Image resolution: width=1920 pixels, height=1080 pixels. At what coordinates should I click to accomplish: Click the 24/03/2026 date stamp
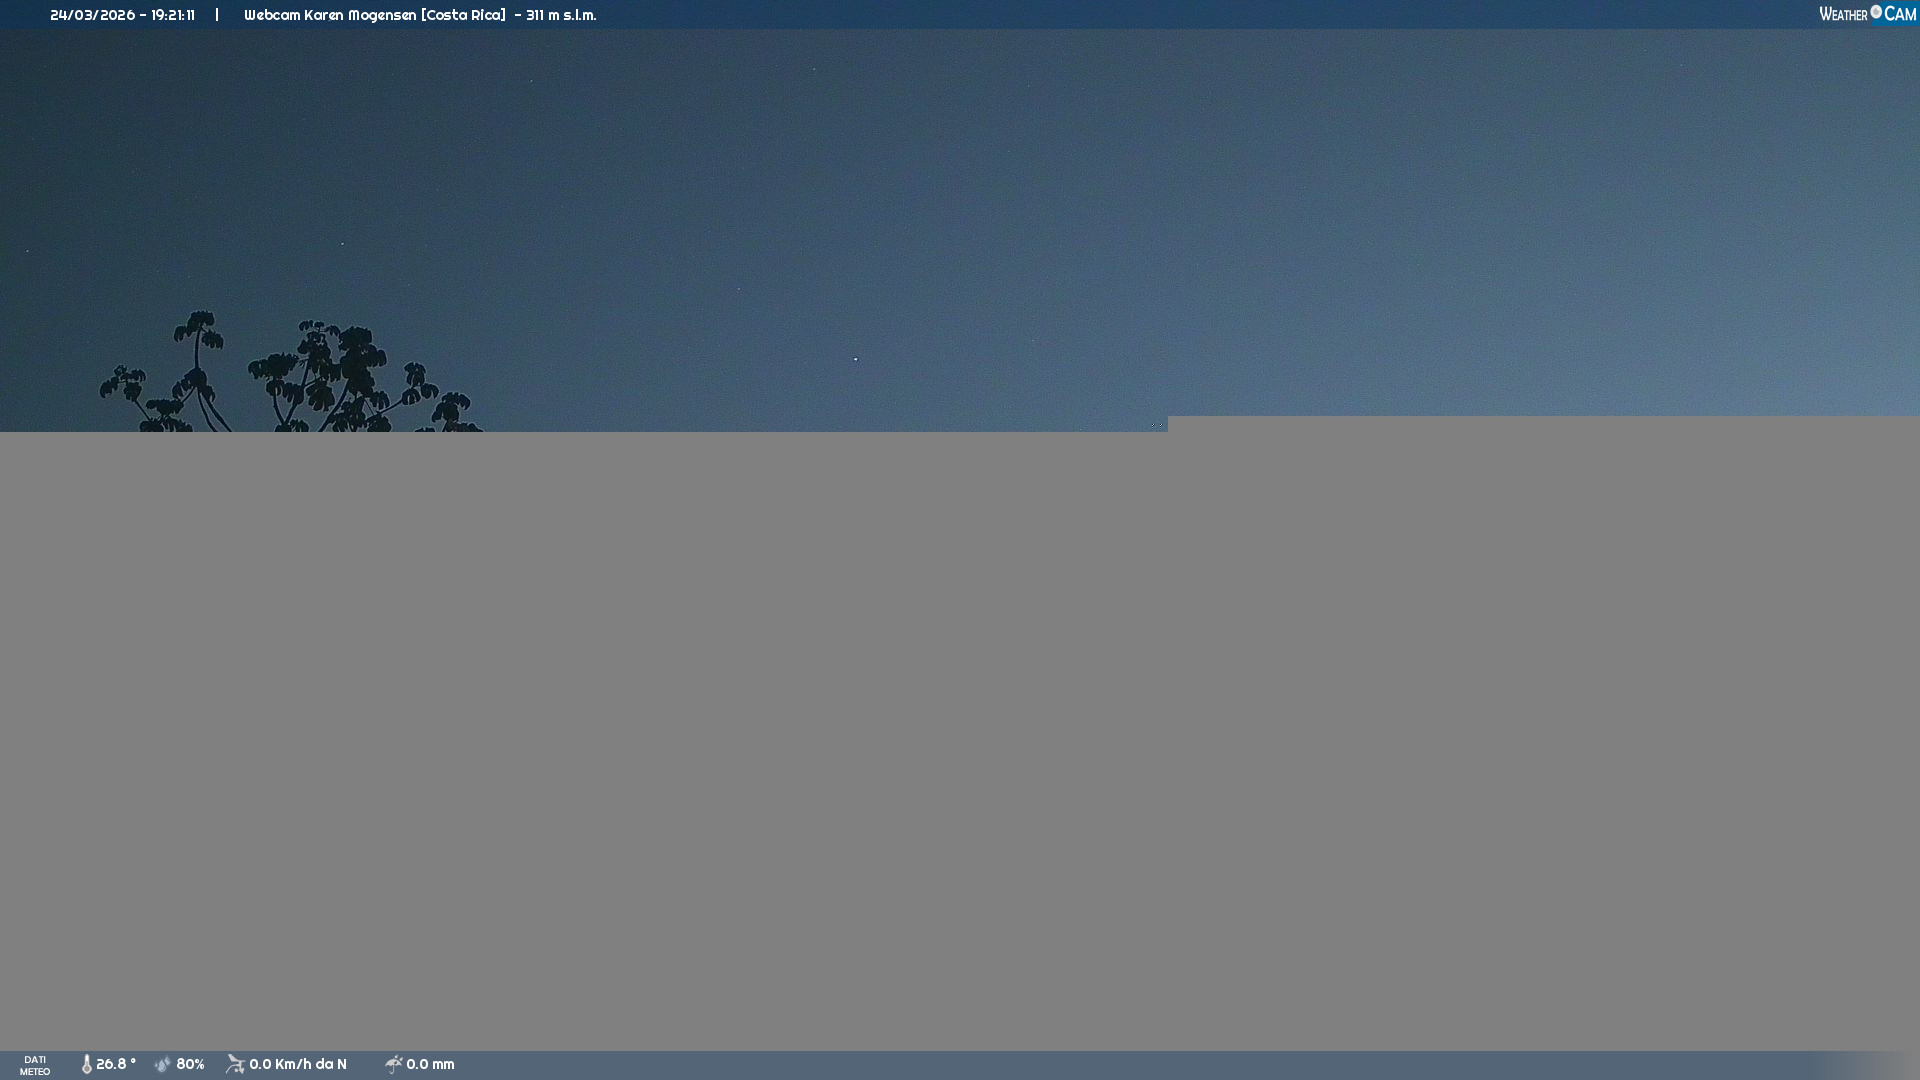92,15
